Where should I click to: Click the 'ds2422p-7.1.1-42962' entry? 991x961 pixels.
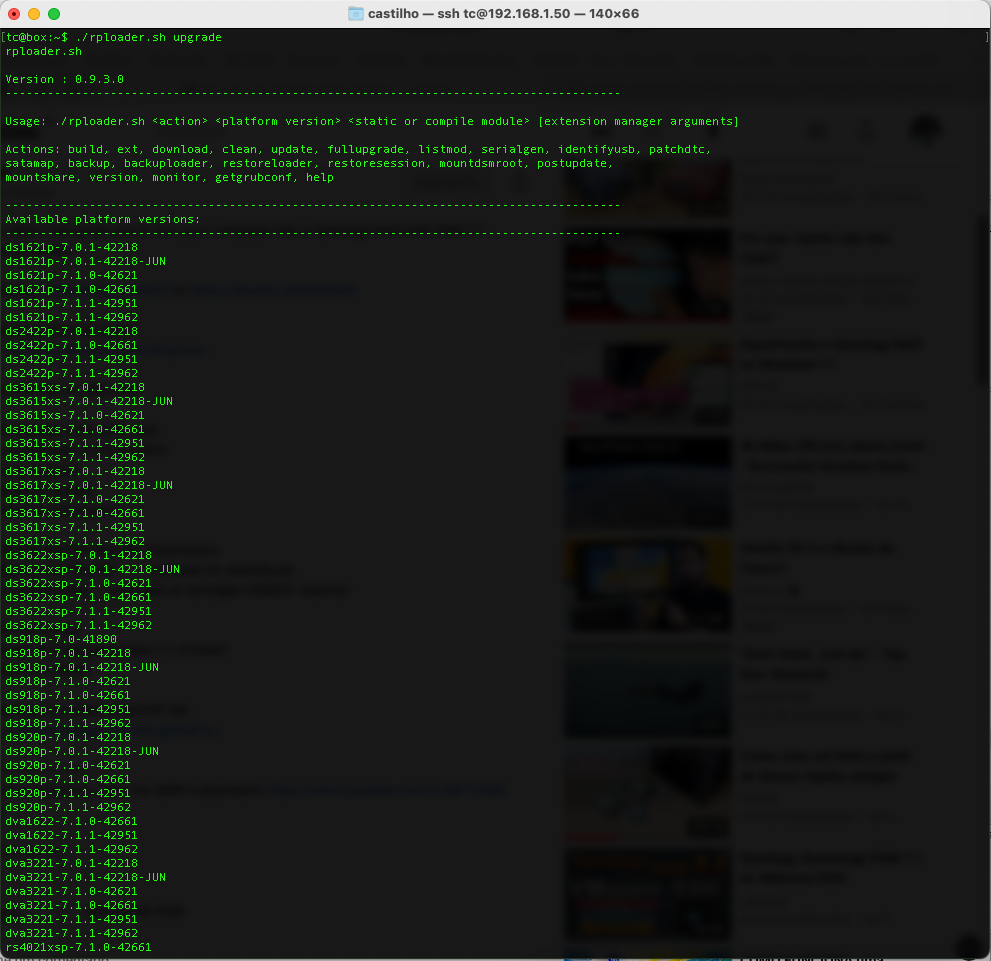[72, 373]
